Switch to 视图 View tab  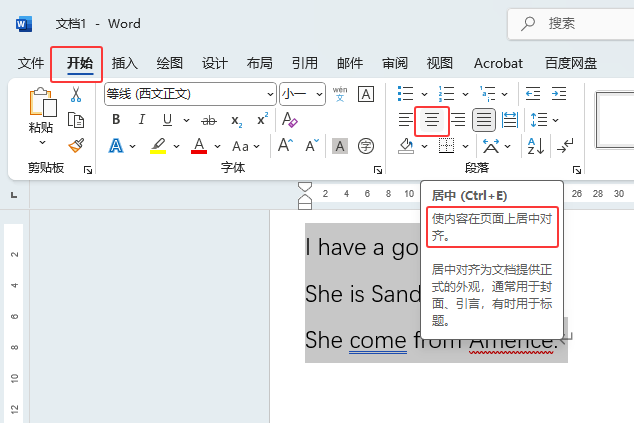click(x=440, y=63)
